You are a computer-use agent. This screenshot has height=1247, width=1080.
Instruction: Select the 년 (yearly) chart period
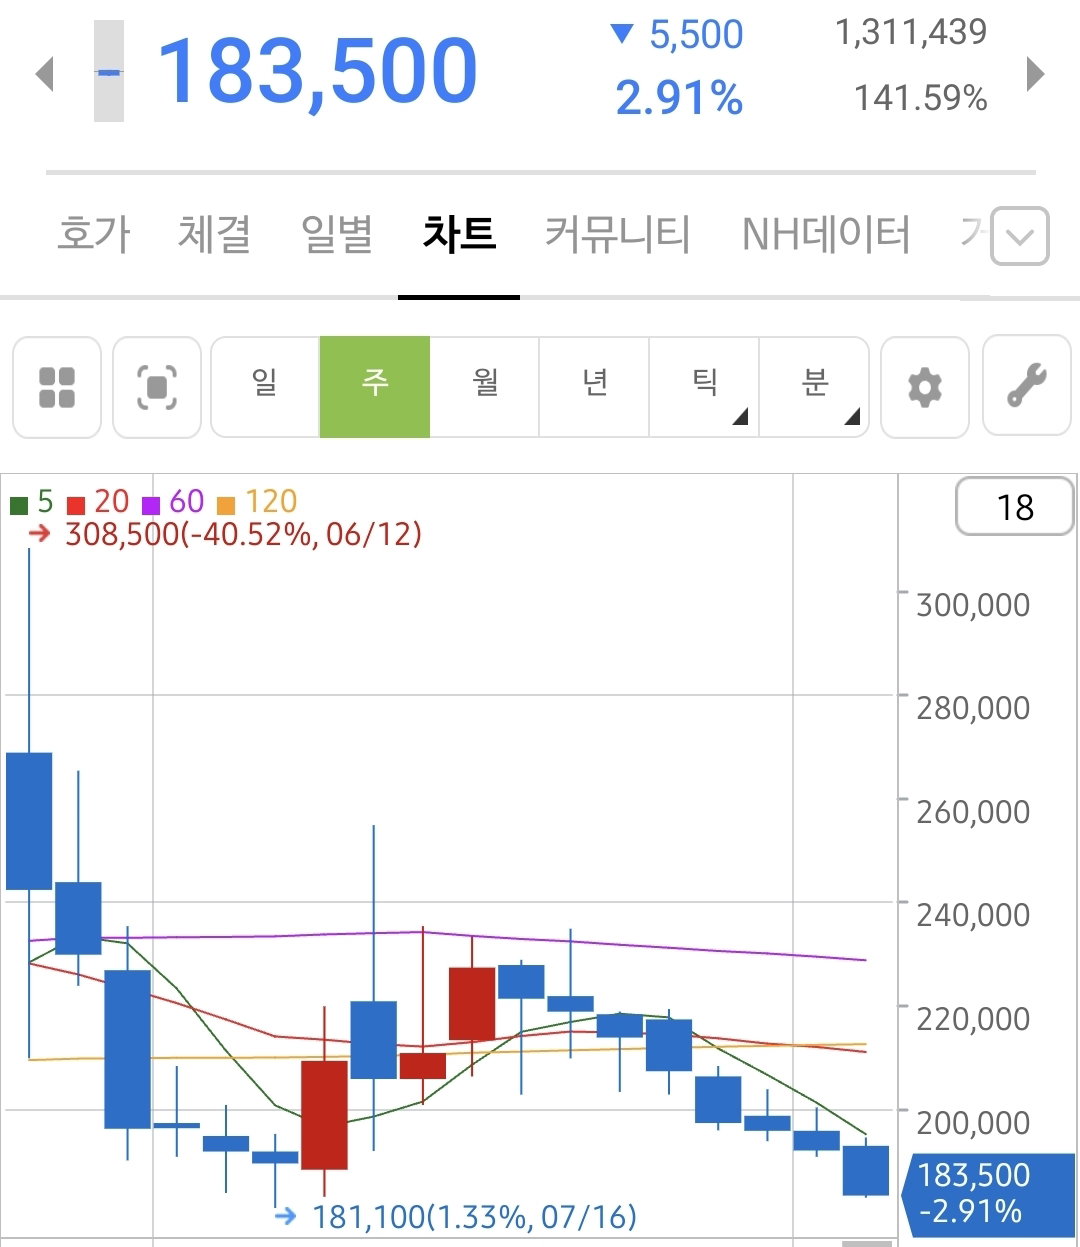pyautogui.click(x=595, y=387)
